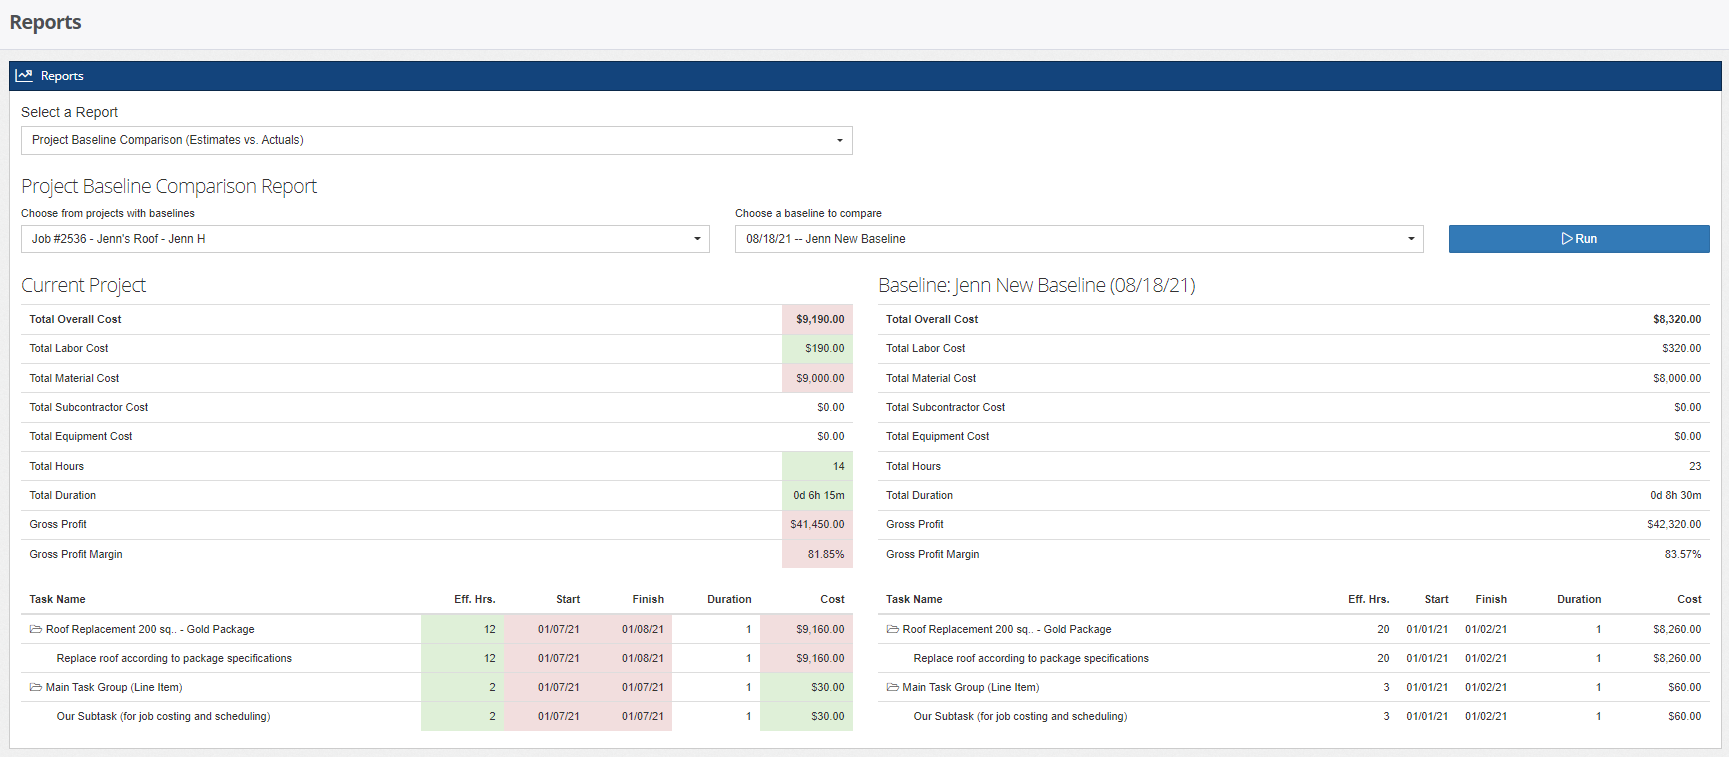
Task: Run the baseline comparison report
Action: point(1578,239)
